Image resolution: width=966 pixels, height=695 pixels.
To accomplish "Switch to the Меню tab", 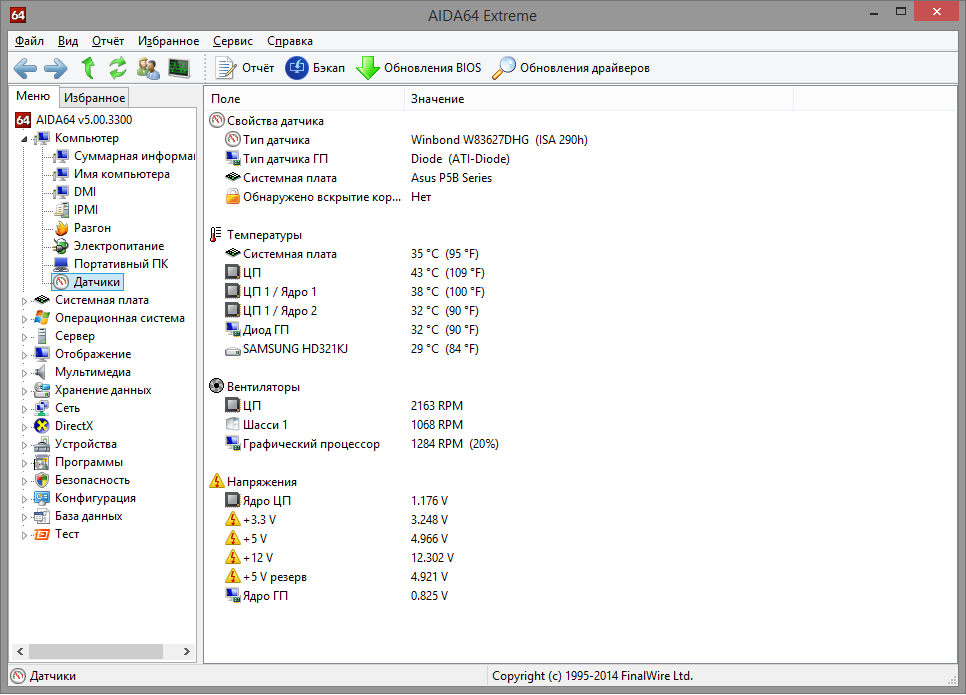I will [33, 96].
